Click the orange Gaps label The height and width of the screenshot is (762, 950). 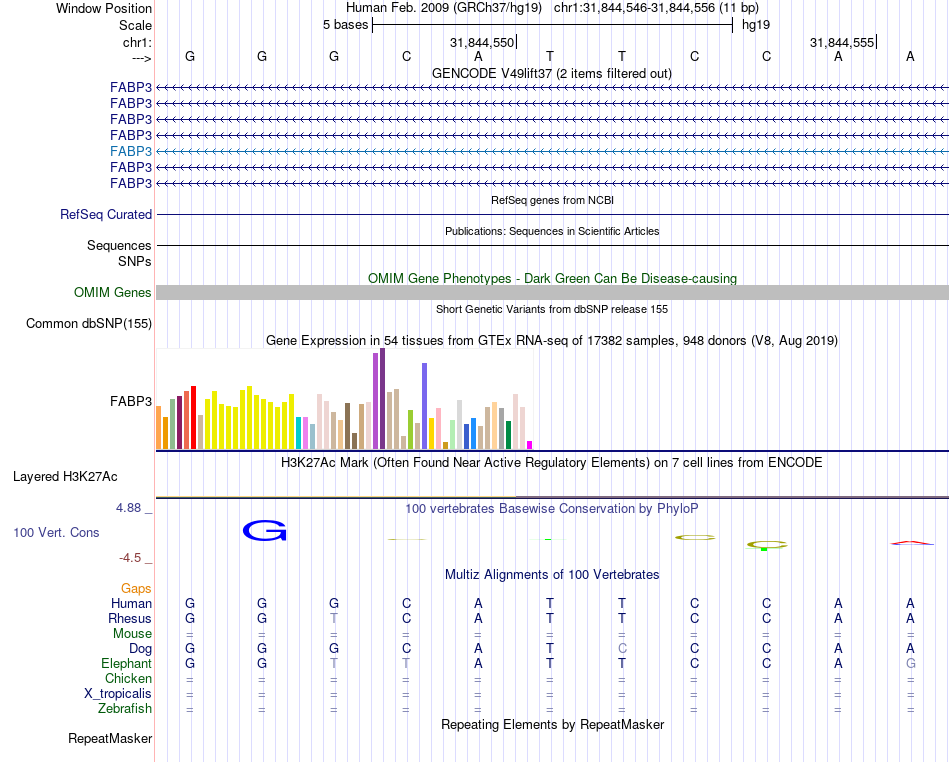coord(136,588)
